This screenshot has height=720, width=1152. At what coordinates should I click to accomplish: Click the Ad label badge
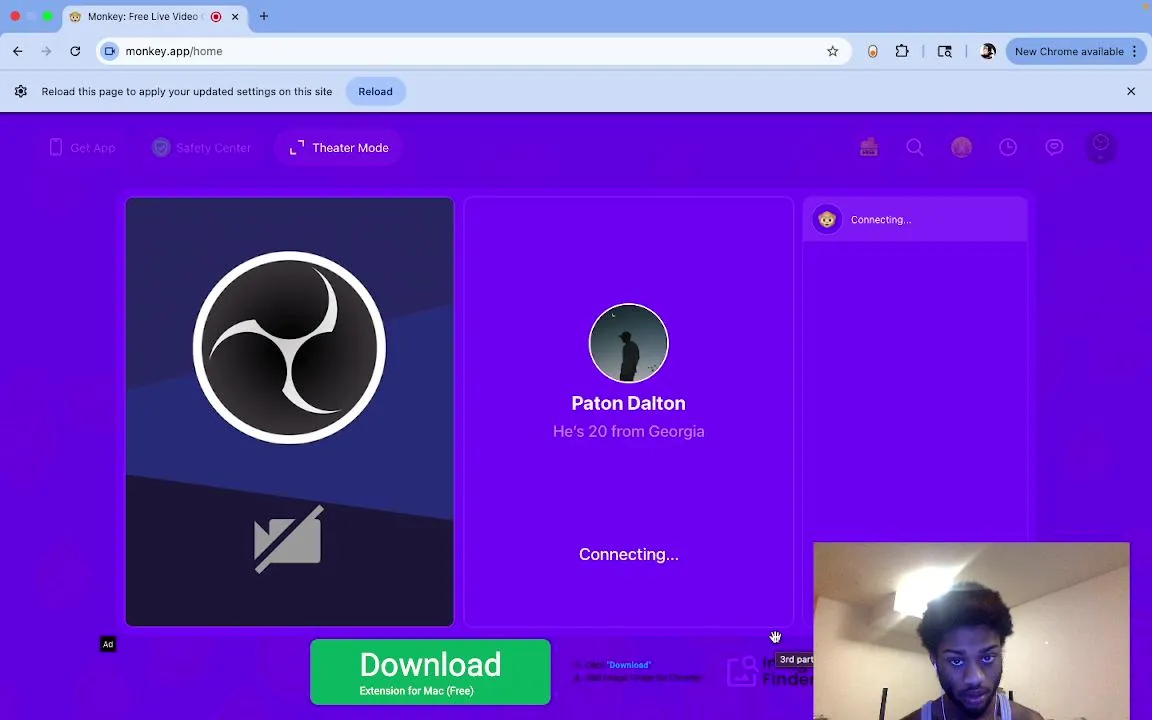[x=108, y=644]
